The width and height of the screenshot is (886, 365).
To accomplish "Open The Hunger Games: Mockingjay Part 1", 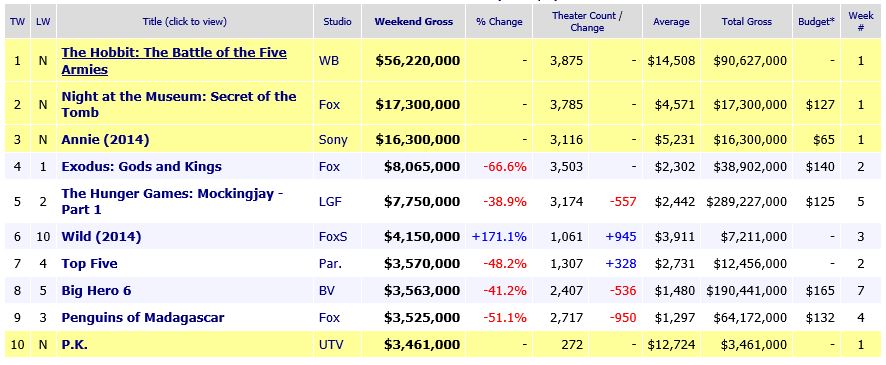I will (172, 202).
